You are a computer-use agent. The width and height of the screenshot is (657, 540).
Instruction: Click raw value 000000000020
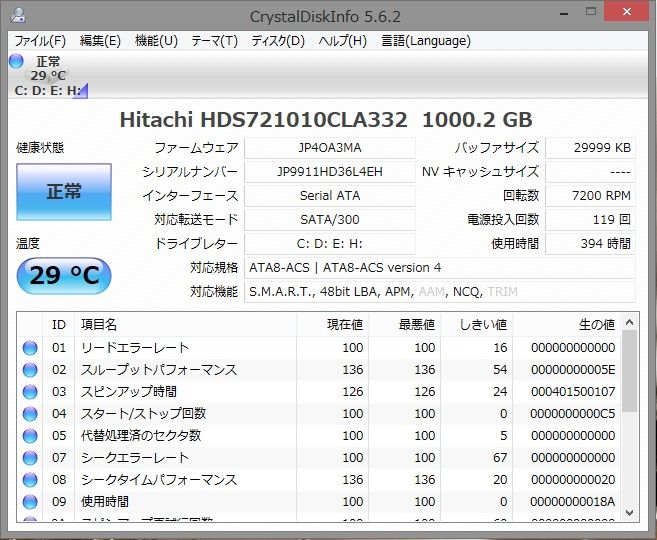(573, 480)
